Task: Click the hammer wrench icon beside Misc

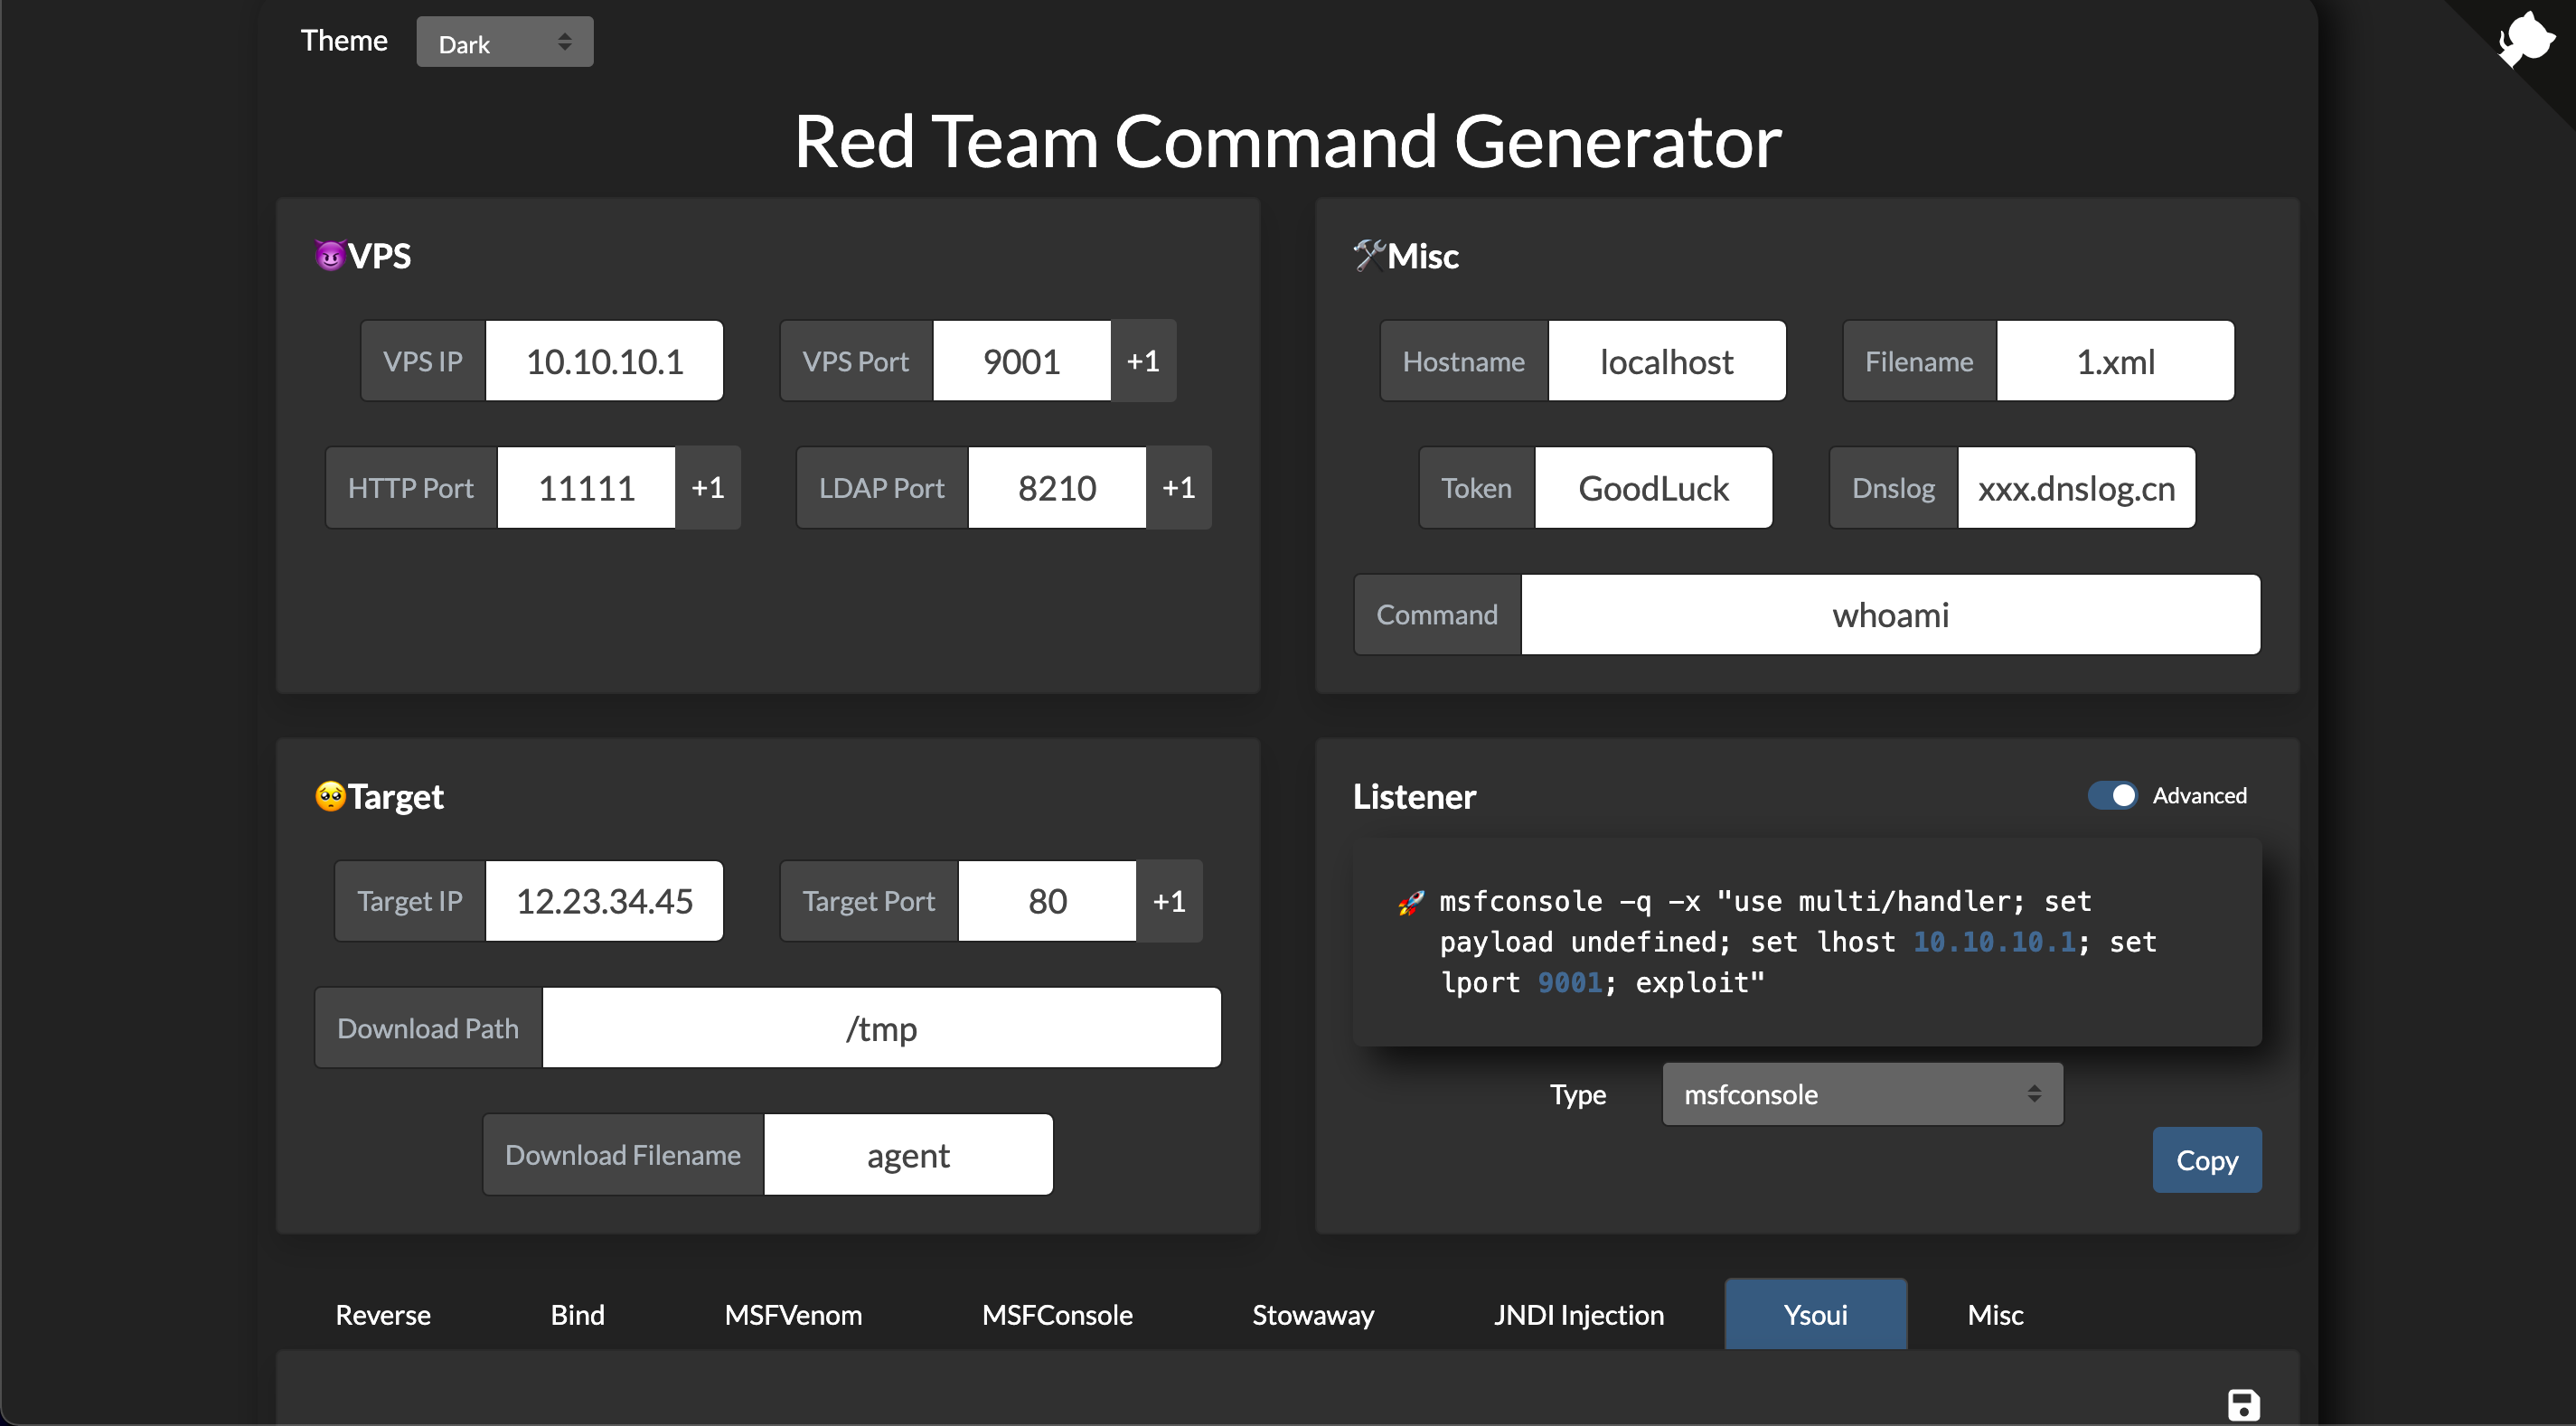Action: pos(1368,255)
